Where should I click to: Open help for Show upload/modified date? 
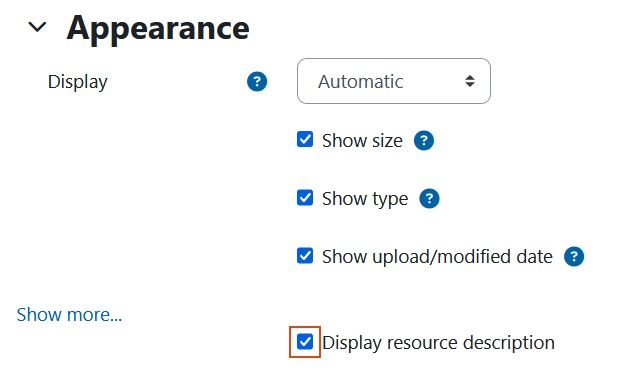[574, 257]
